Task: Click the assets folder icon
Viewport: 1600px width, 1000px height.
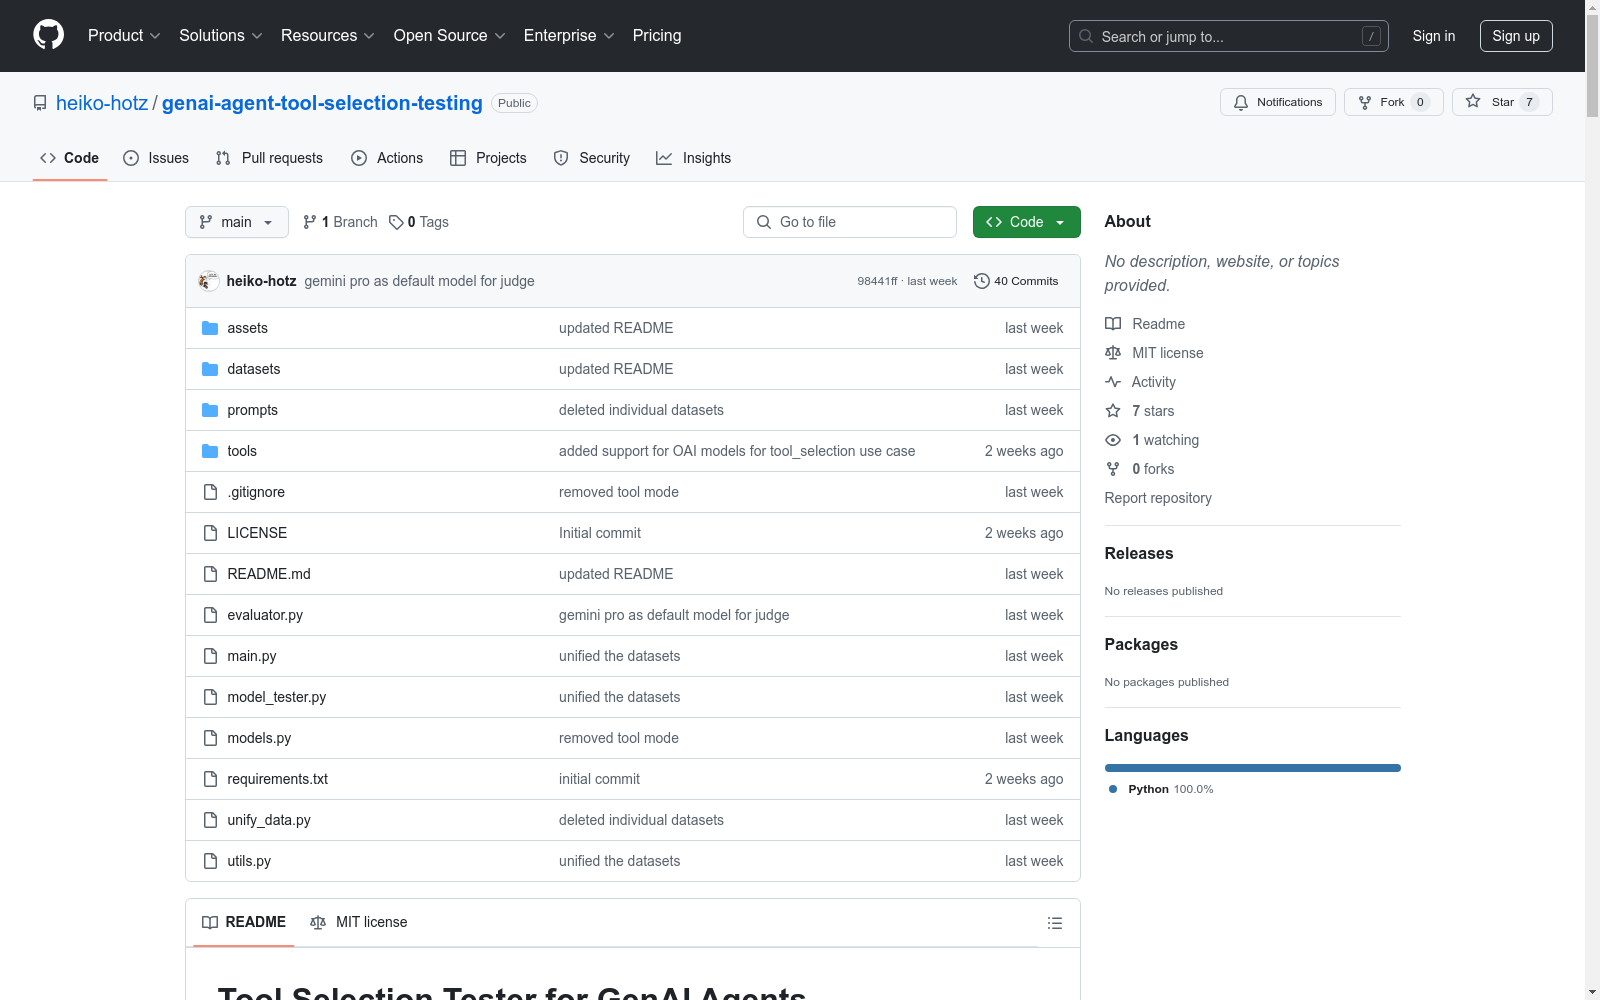Action: pyautogui.click(x=210, y=328)
